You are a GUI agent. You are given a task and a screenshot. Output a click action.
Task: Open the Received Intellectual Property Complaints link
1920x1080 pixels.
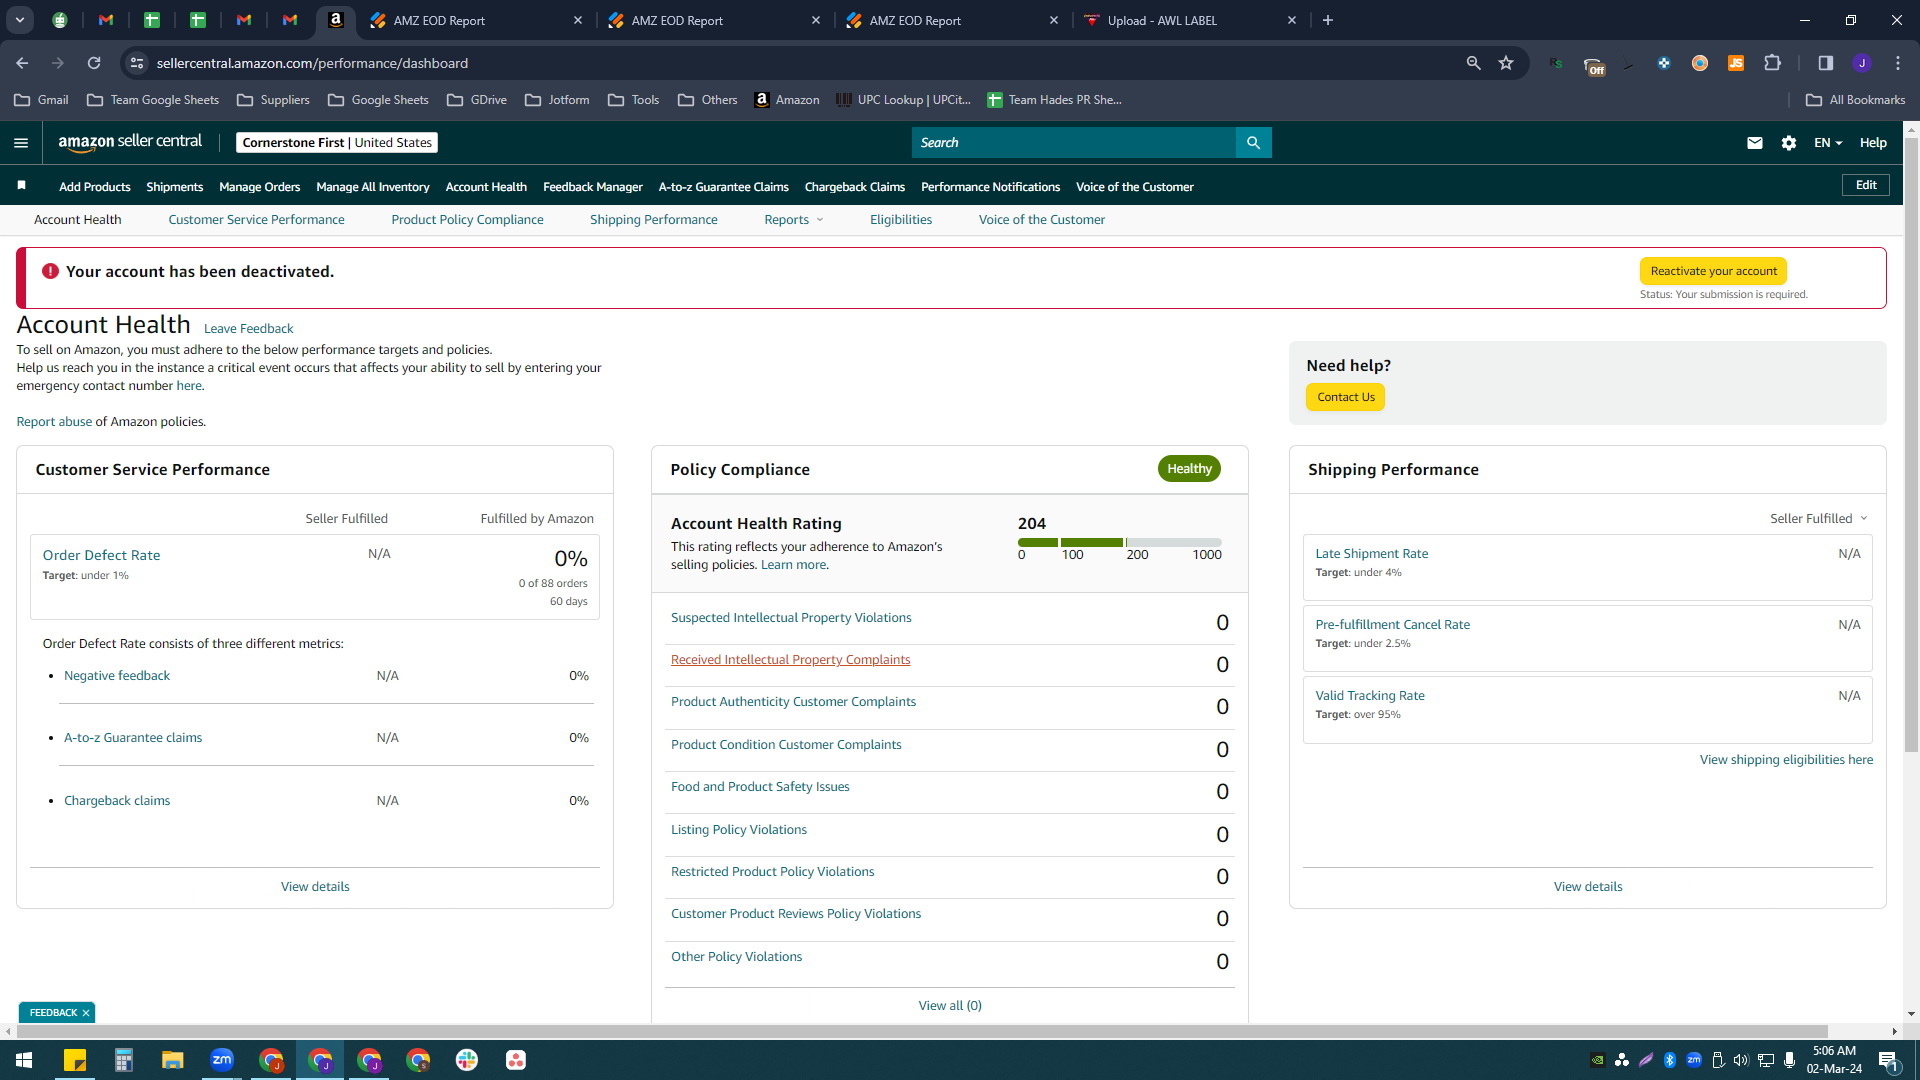pyautogui.click(x=790, y=660)
